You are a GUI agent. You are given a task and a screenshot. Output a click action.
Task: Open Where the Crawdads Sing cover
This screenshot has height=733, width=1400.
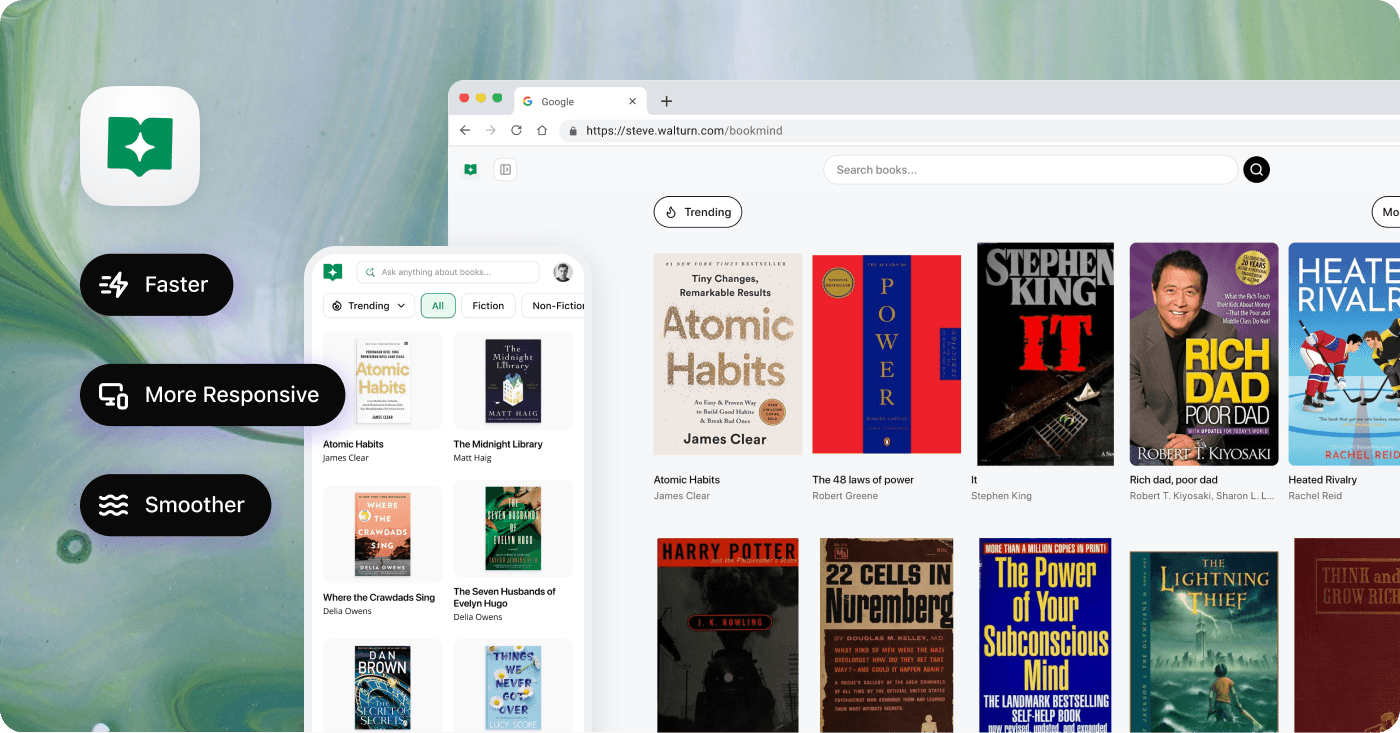click(382, 534)
